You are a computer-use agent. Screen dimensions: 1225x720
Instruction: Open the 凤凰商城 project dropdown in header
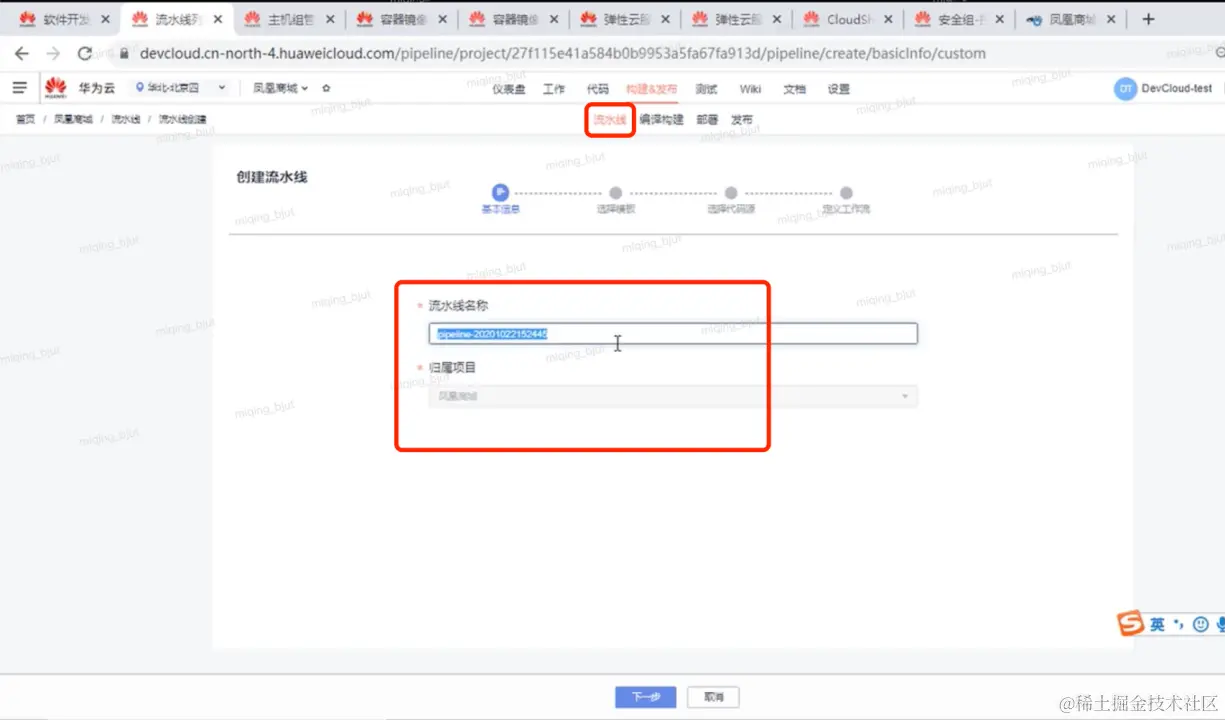point(280,89)
